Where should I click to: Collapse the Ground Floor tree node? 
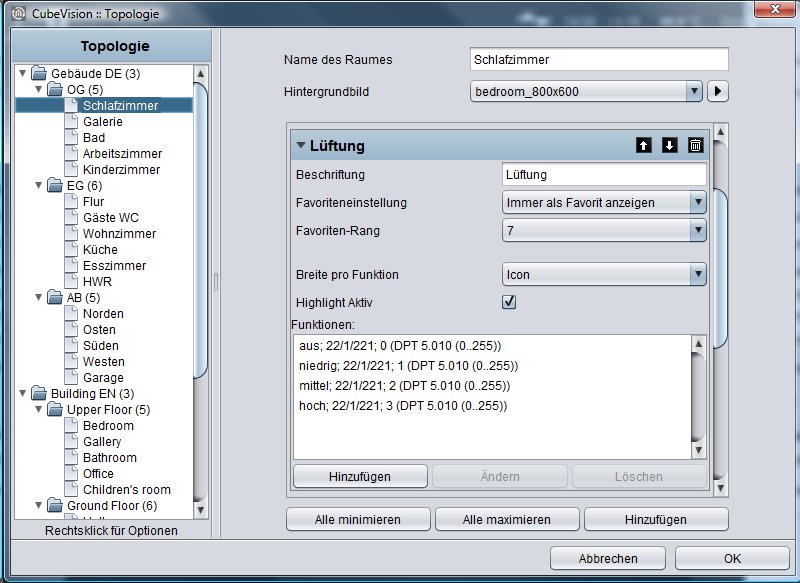[38, 505]
